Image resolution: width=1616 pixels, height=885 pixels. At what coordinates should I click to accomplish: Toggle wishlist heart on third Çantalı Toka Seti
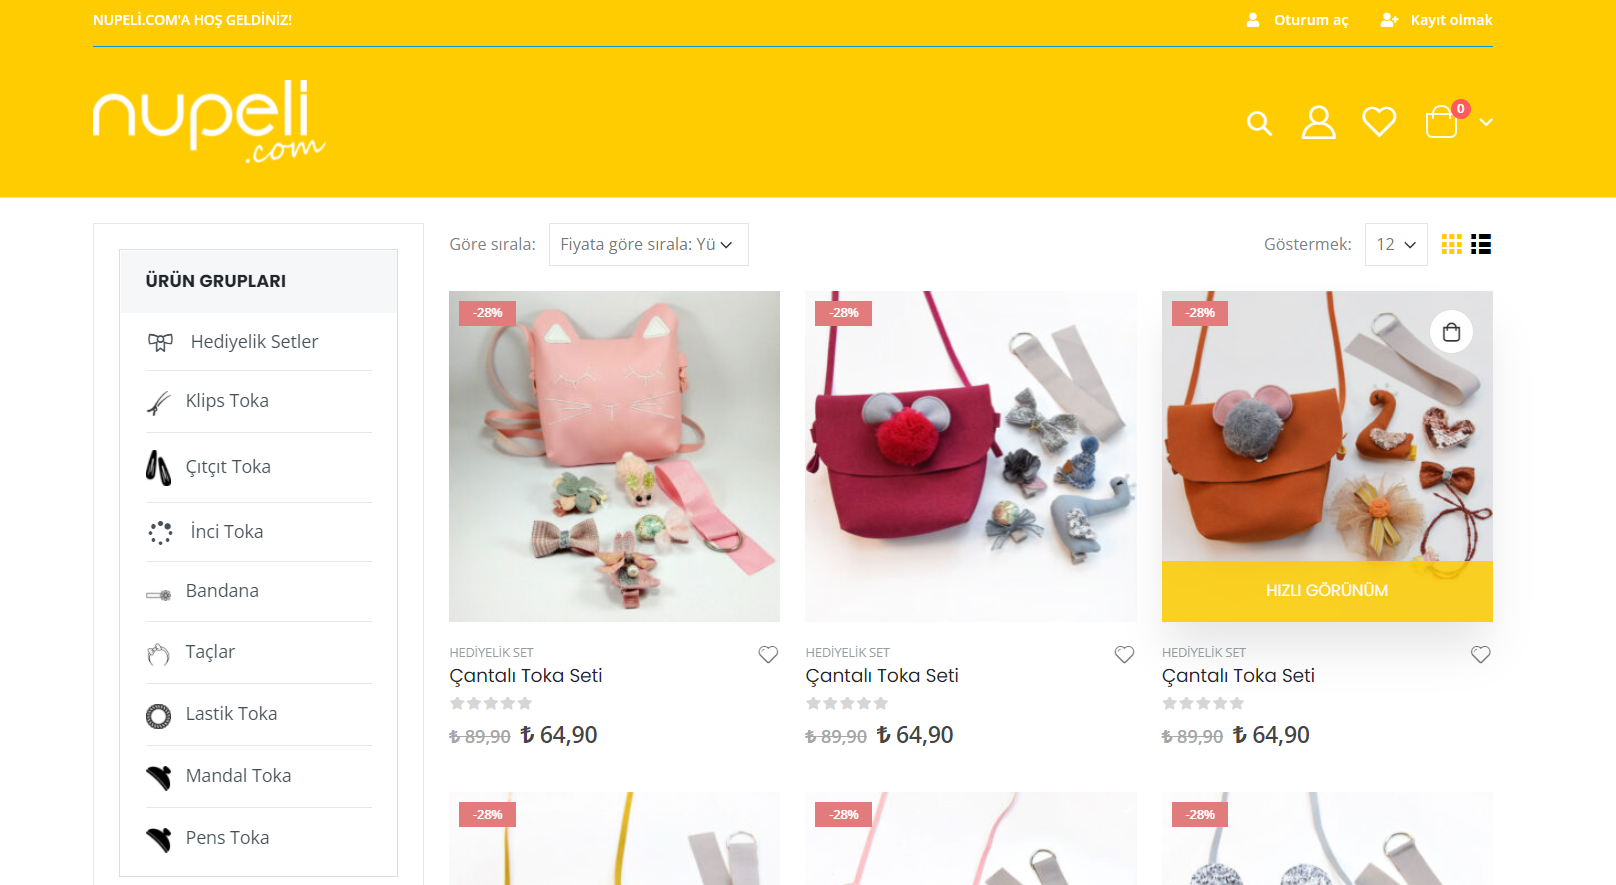coord(1481,654)
